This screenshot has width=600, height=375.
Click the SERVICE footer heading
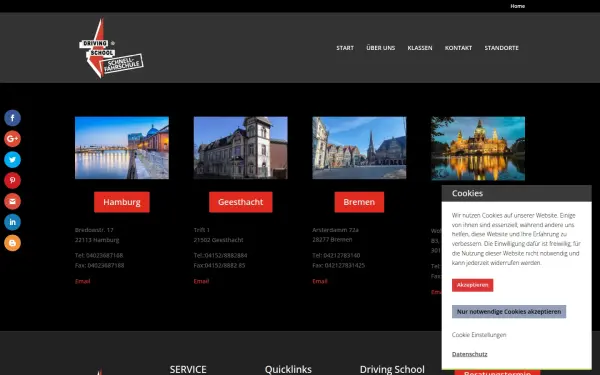pos(188,370)
